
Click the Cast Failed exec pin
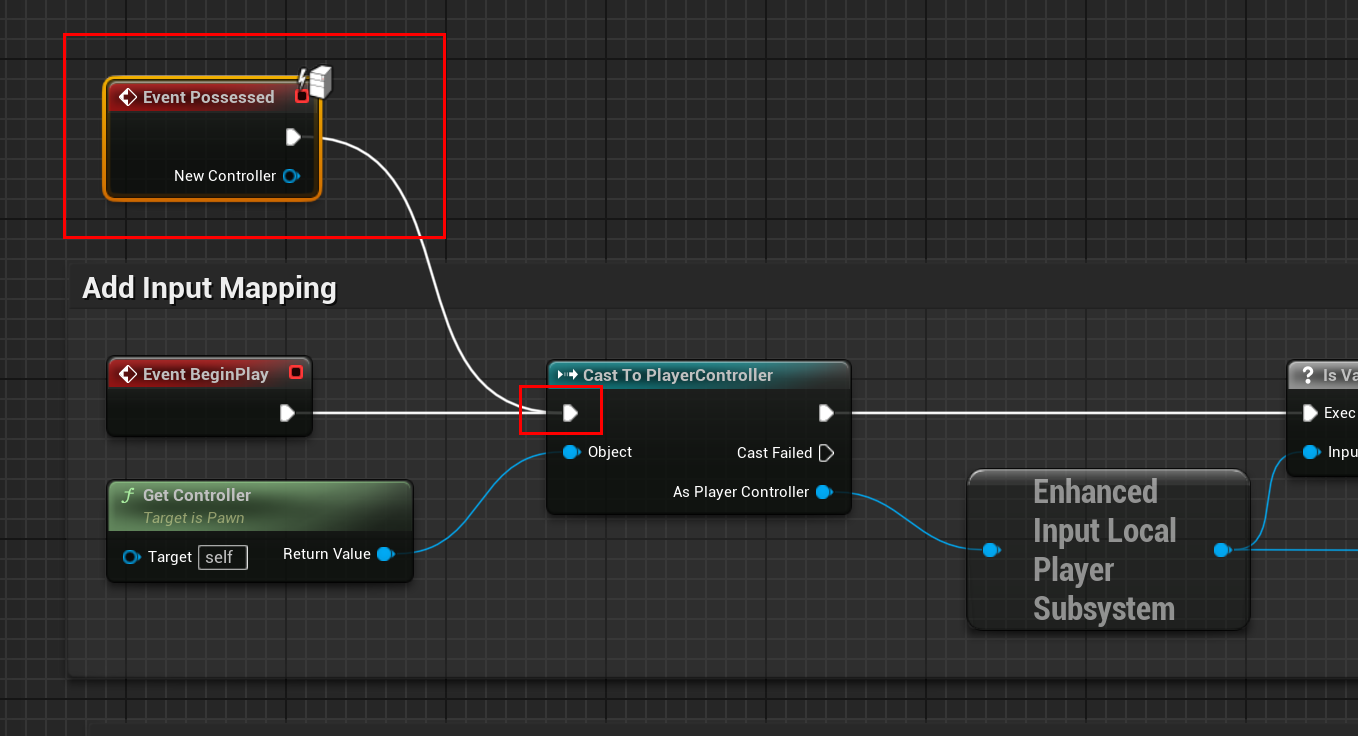pos(826,453)
